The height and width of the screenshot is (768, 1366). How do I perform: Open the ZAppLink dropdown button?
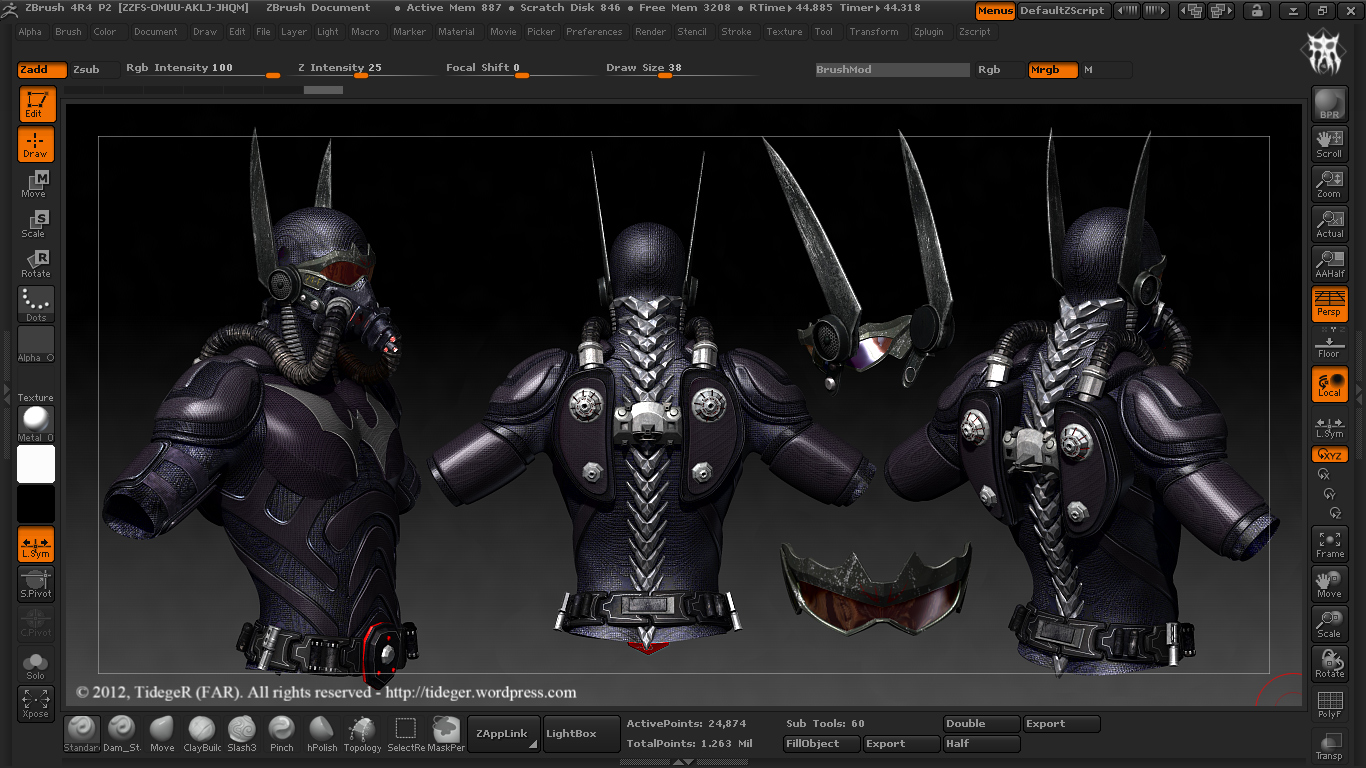503,734
